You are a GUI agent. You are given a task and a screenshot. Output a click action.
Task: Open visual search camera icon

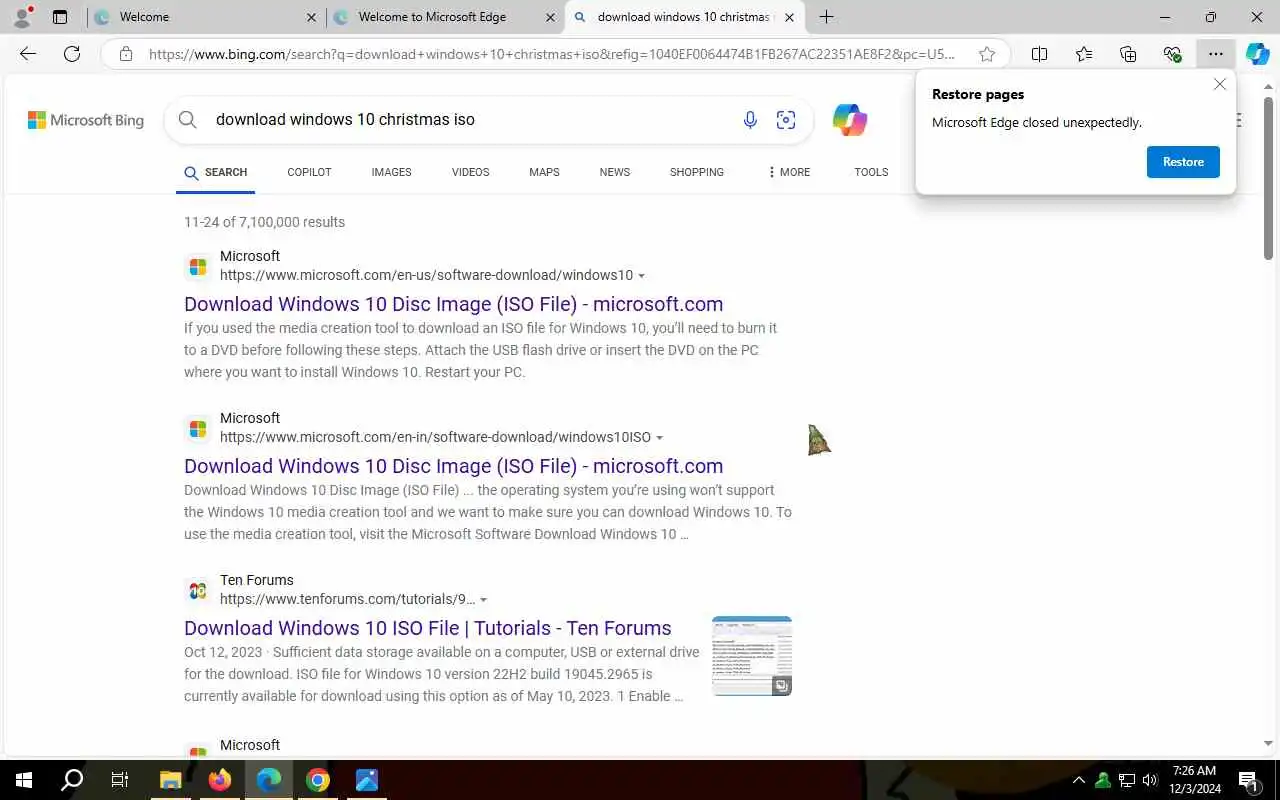point(786,120)
